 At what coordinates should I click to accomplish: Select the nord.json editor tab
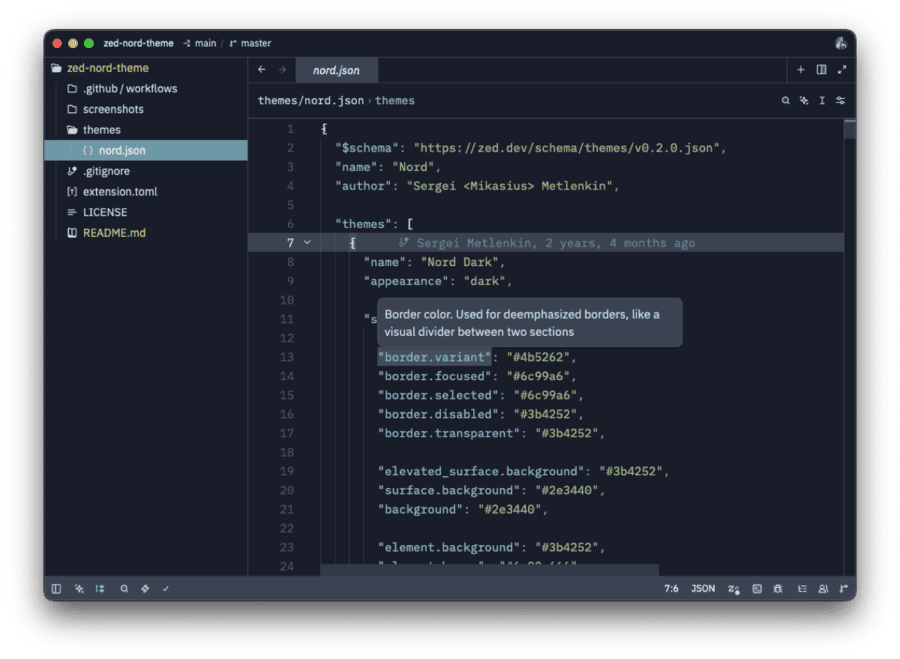tap(336, 70)
